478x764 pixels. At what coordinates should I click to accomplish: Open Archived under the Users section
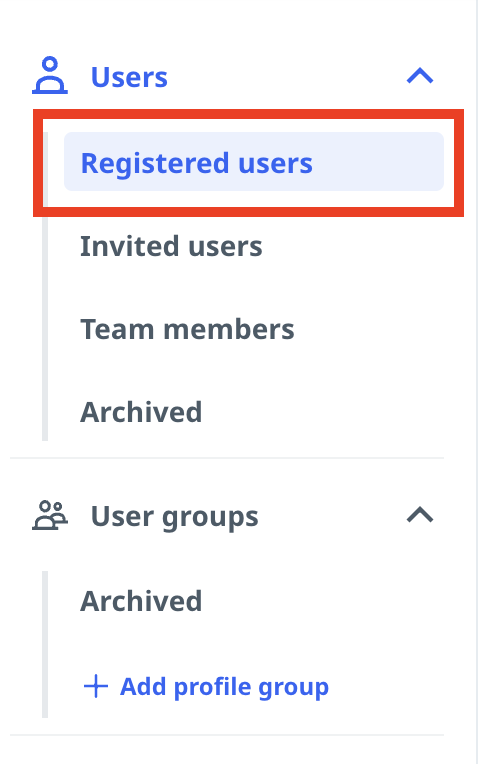click(x=141, y=412)
